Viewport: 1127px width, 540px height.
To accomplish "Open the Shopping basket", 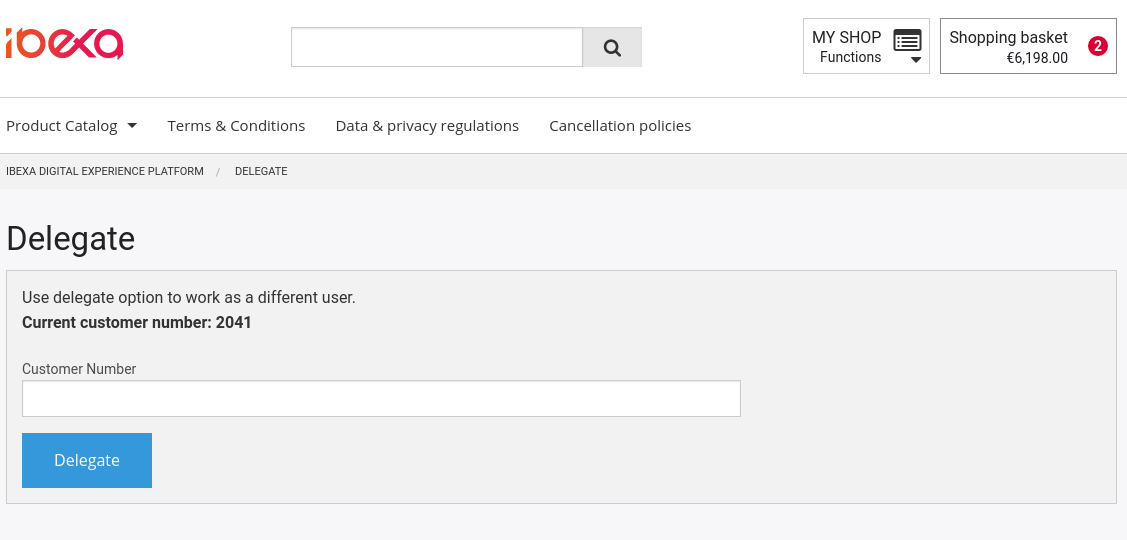I will (x=1028, y=46).
